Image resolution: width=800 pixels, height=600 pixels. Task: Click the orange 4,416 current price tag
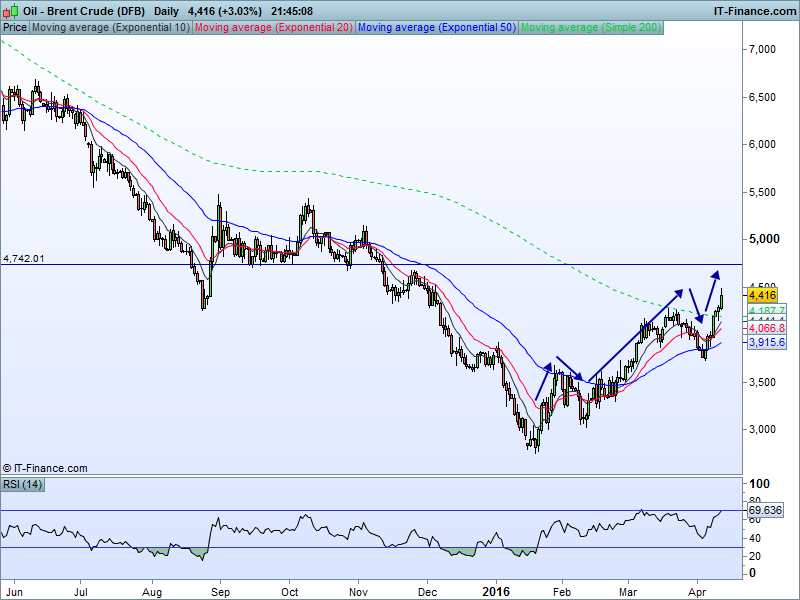[762, 295]
